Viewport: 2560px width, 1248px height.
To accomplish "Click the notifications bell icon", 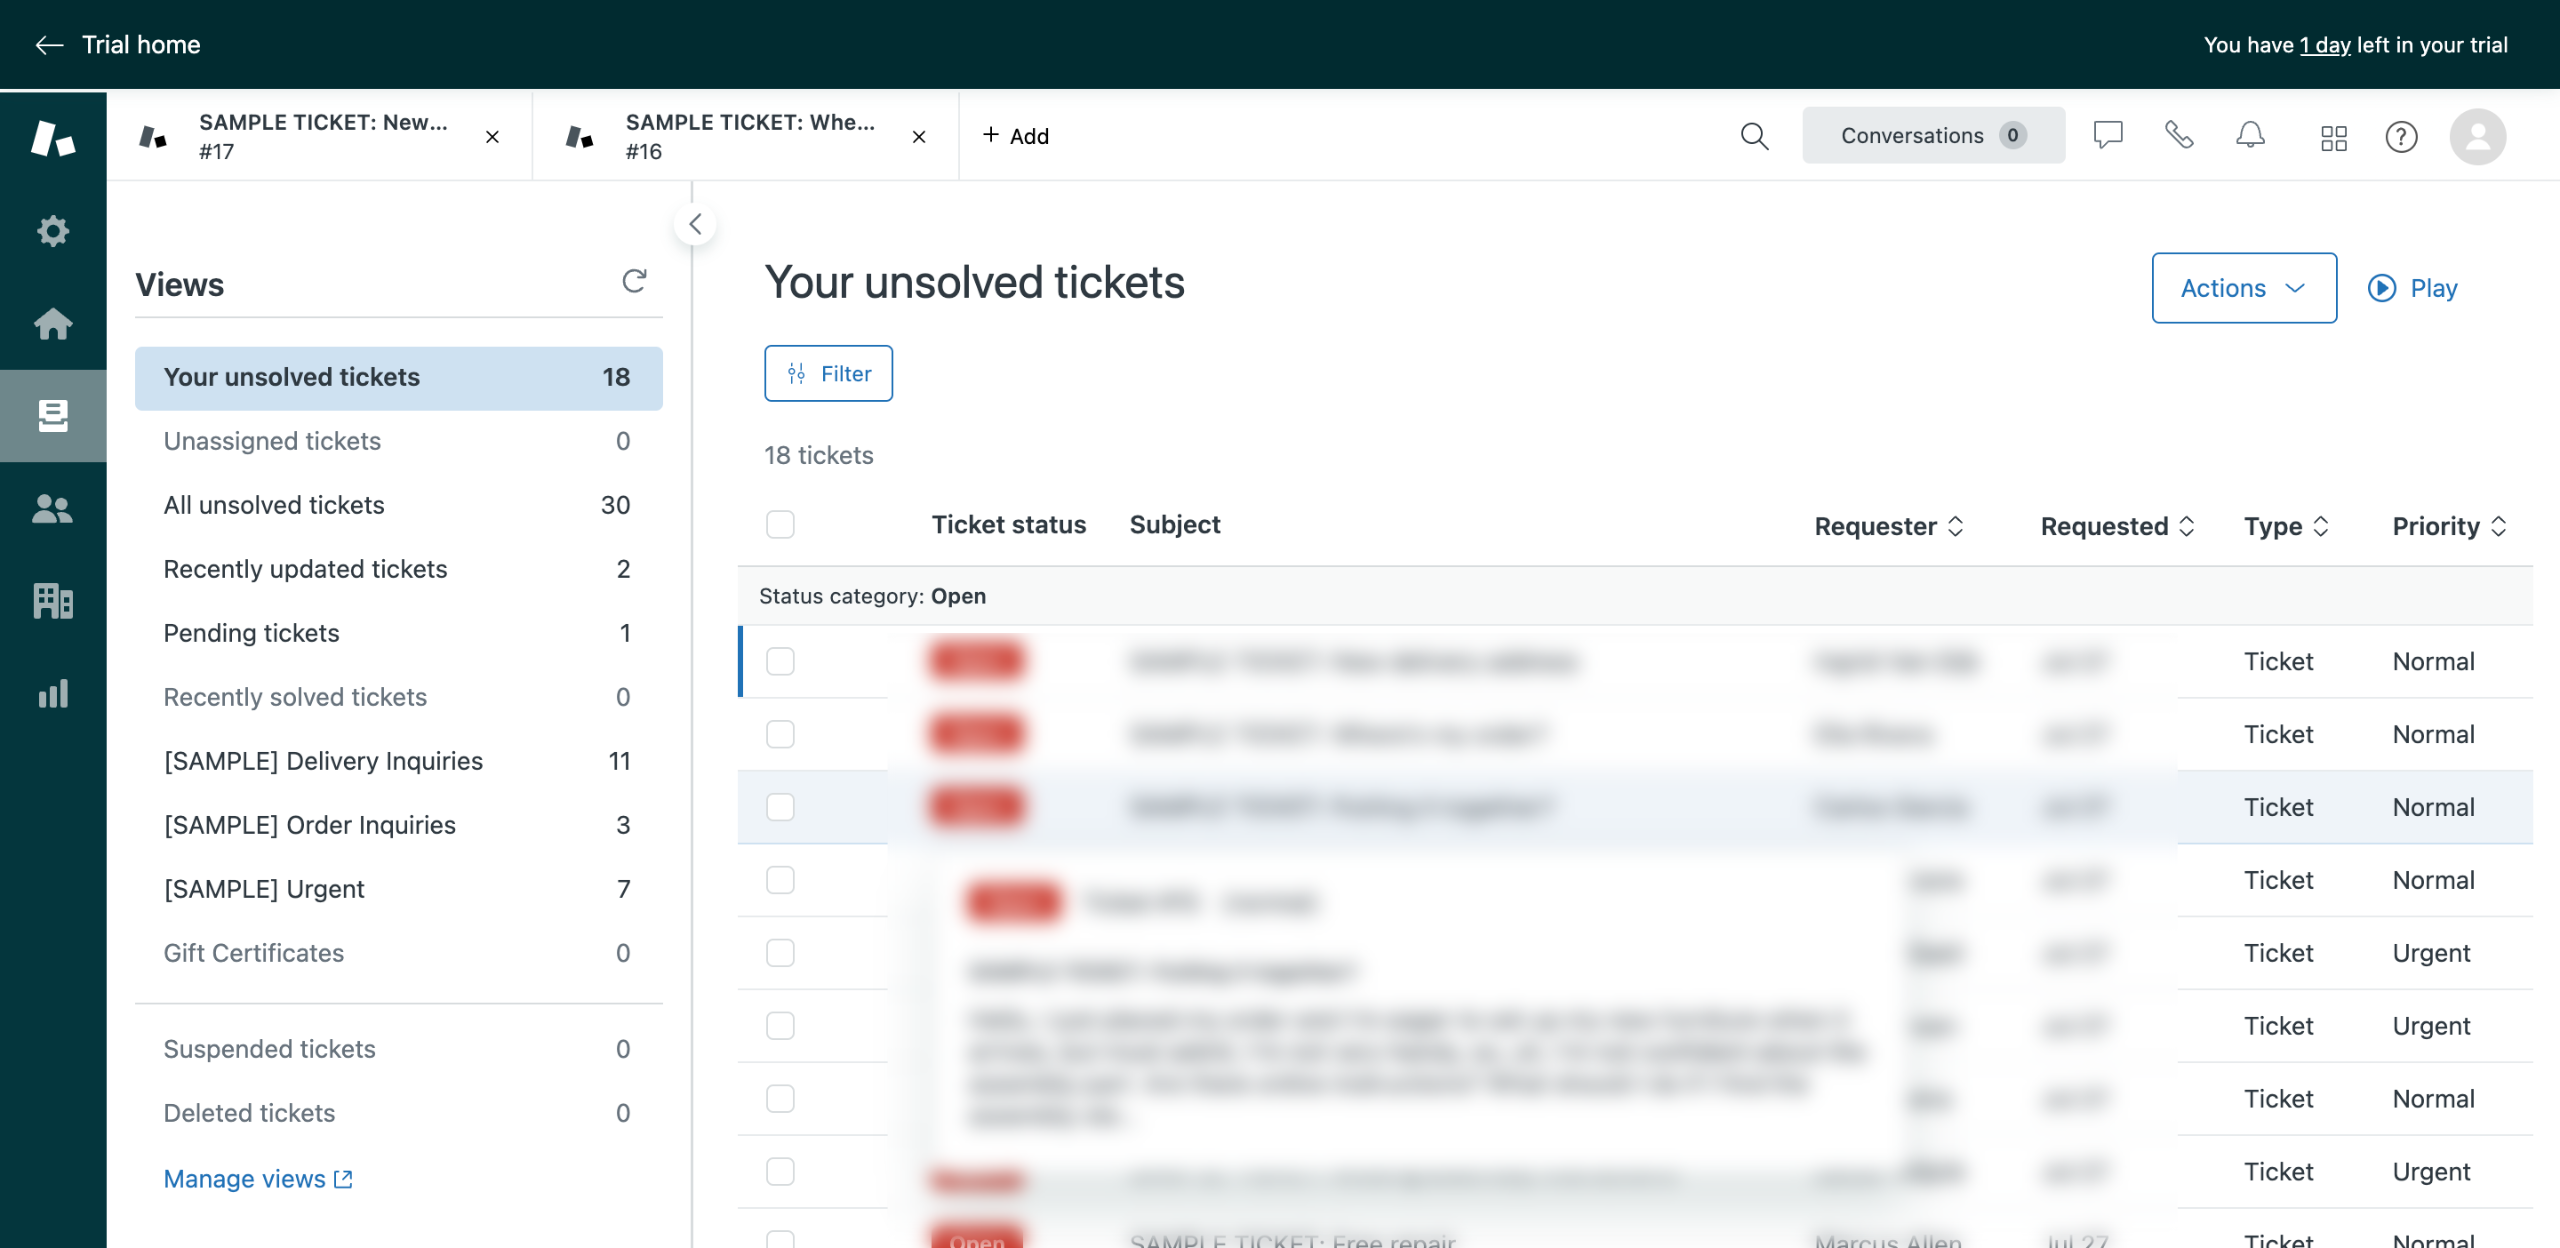I will point(2250,136).
